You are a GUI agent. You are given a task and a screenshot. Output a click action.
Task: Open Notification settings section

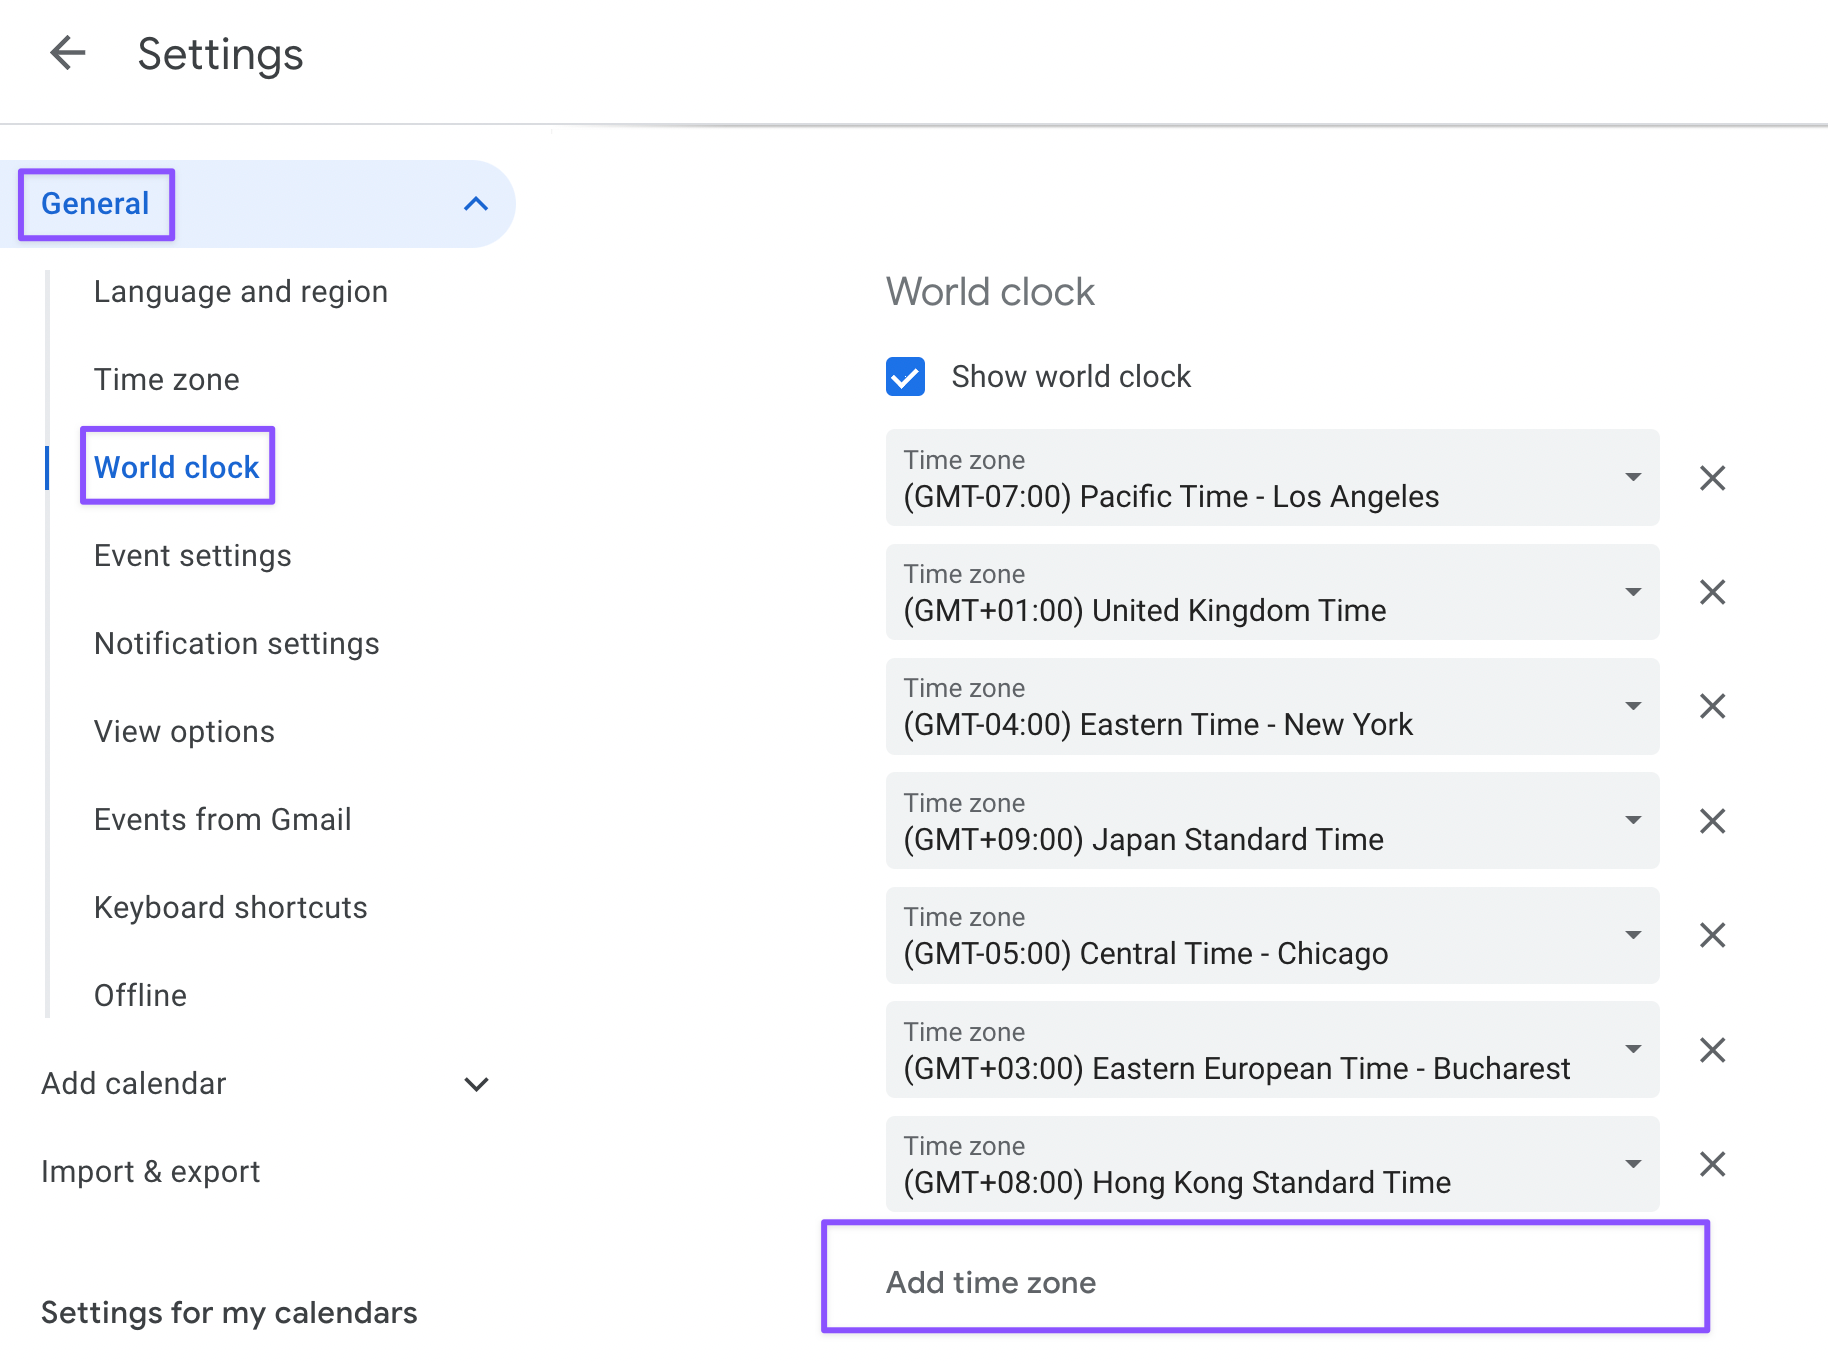(237, 644)
